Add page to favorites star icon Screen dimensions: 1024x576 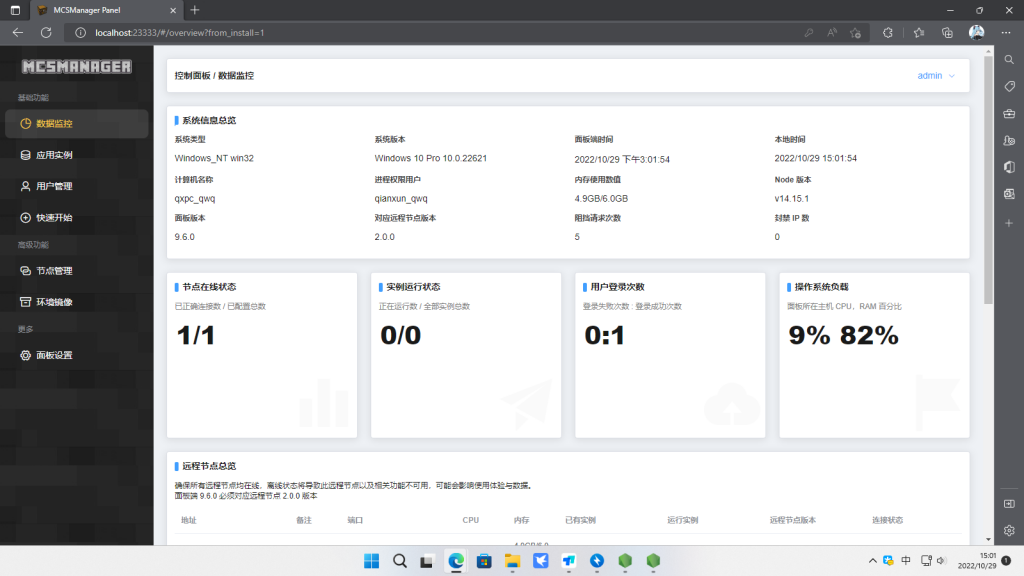coord(856,33)
